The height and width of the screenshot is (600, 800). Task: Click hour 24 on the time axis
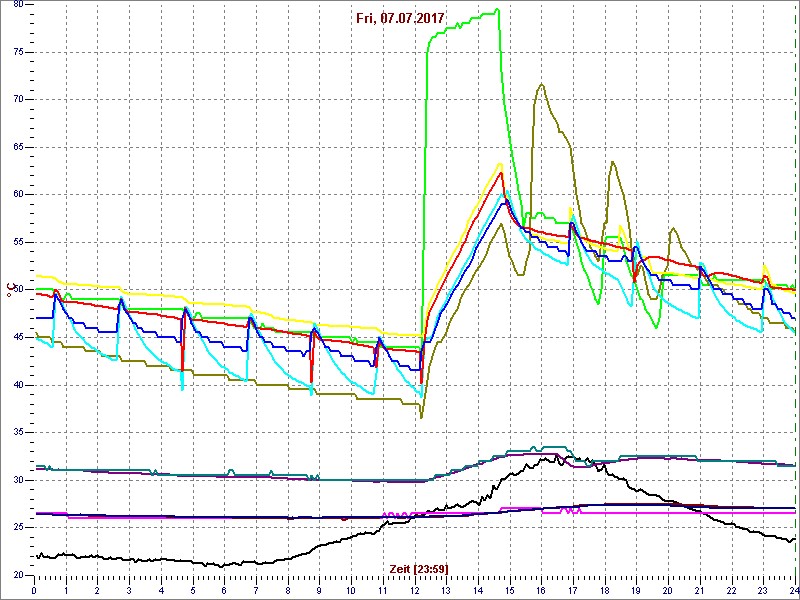pyautogui.click(x=794, y=590)
